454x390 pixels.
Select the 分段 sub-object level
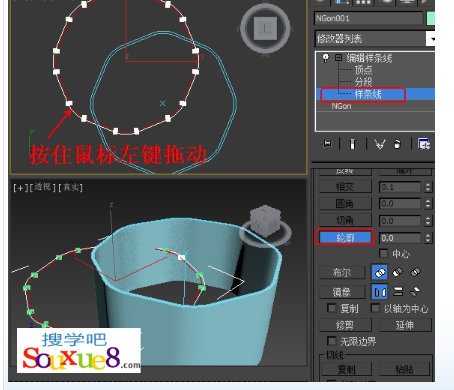[363, 82]
